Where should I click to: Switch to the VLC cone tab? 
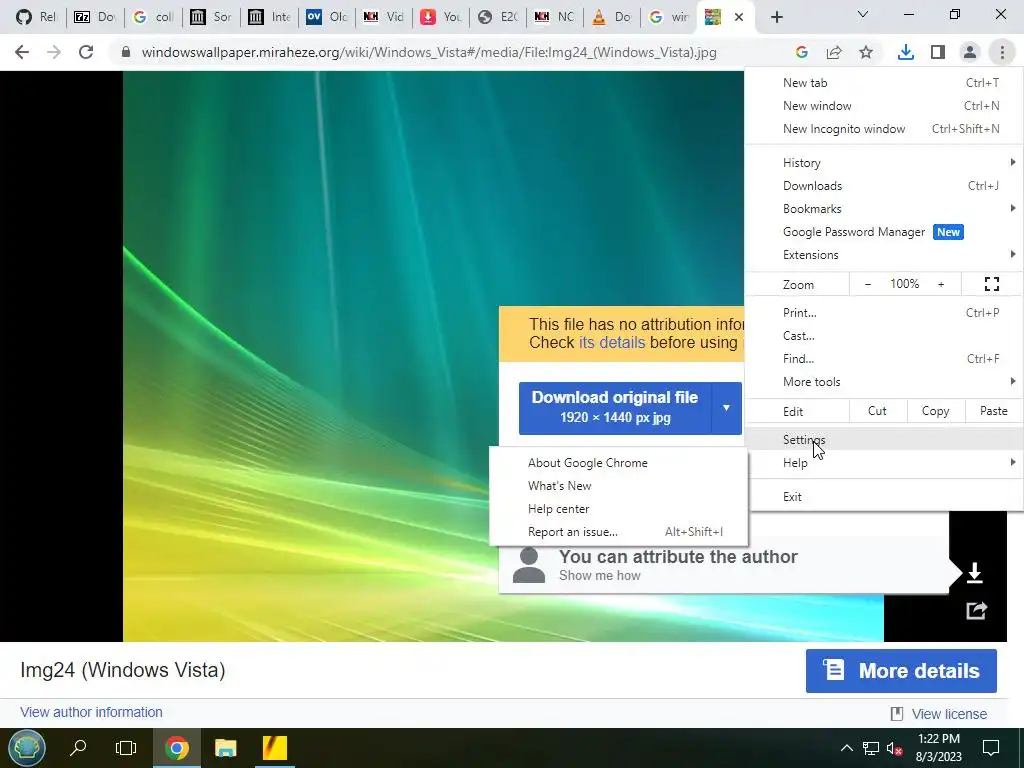(x=611, y=17)
